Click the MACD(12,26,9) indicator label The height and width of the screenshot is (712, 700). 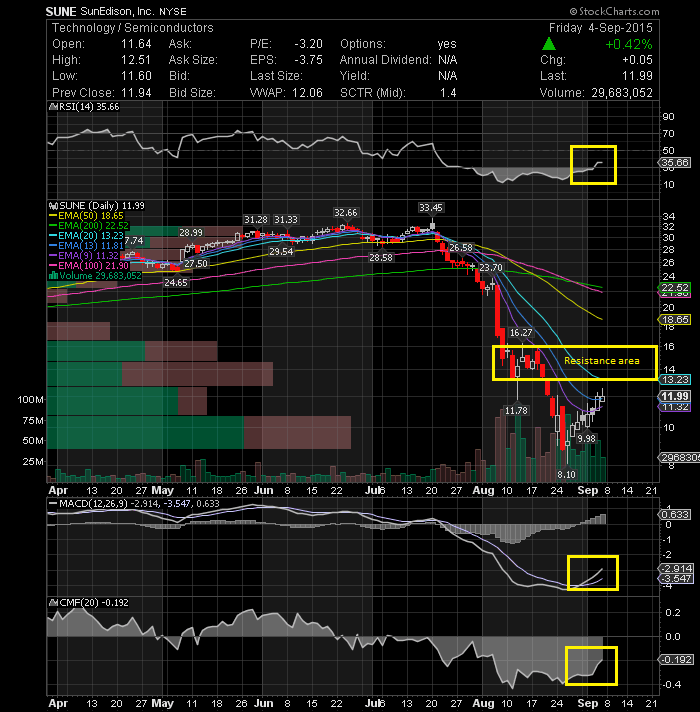pyautogui.click(x=94, y=504)
